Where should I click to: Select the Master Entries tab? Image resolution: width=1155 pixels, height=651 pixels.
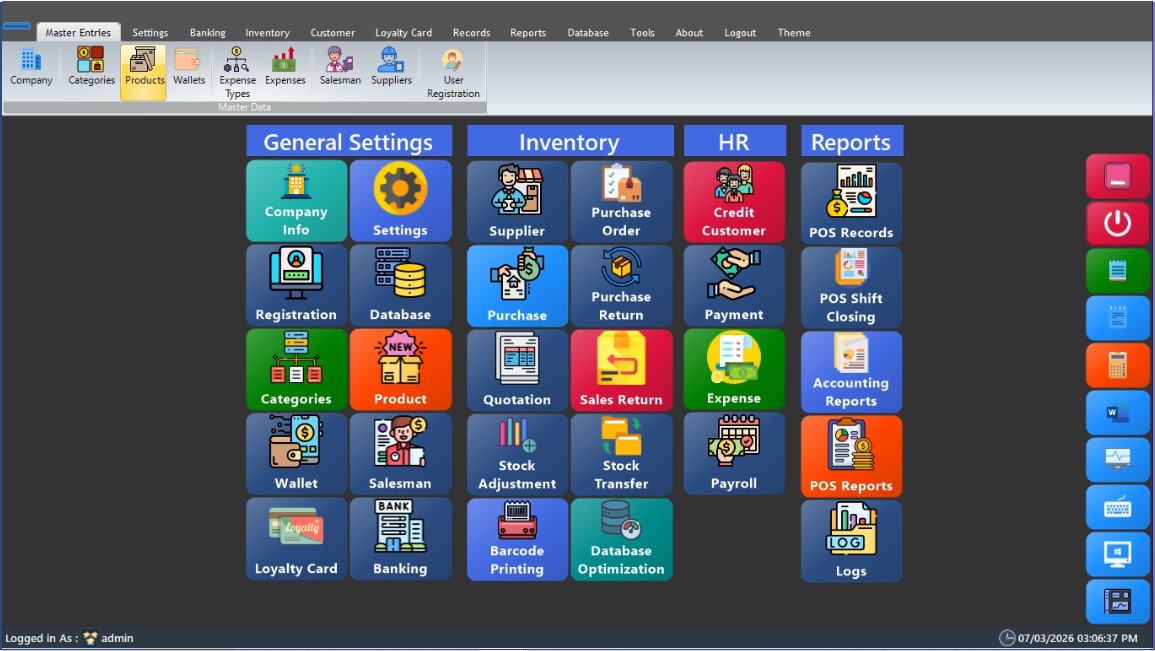pos(78,31)
